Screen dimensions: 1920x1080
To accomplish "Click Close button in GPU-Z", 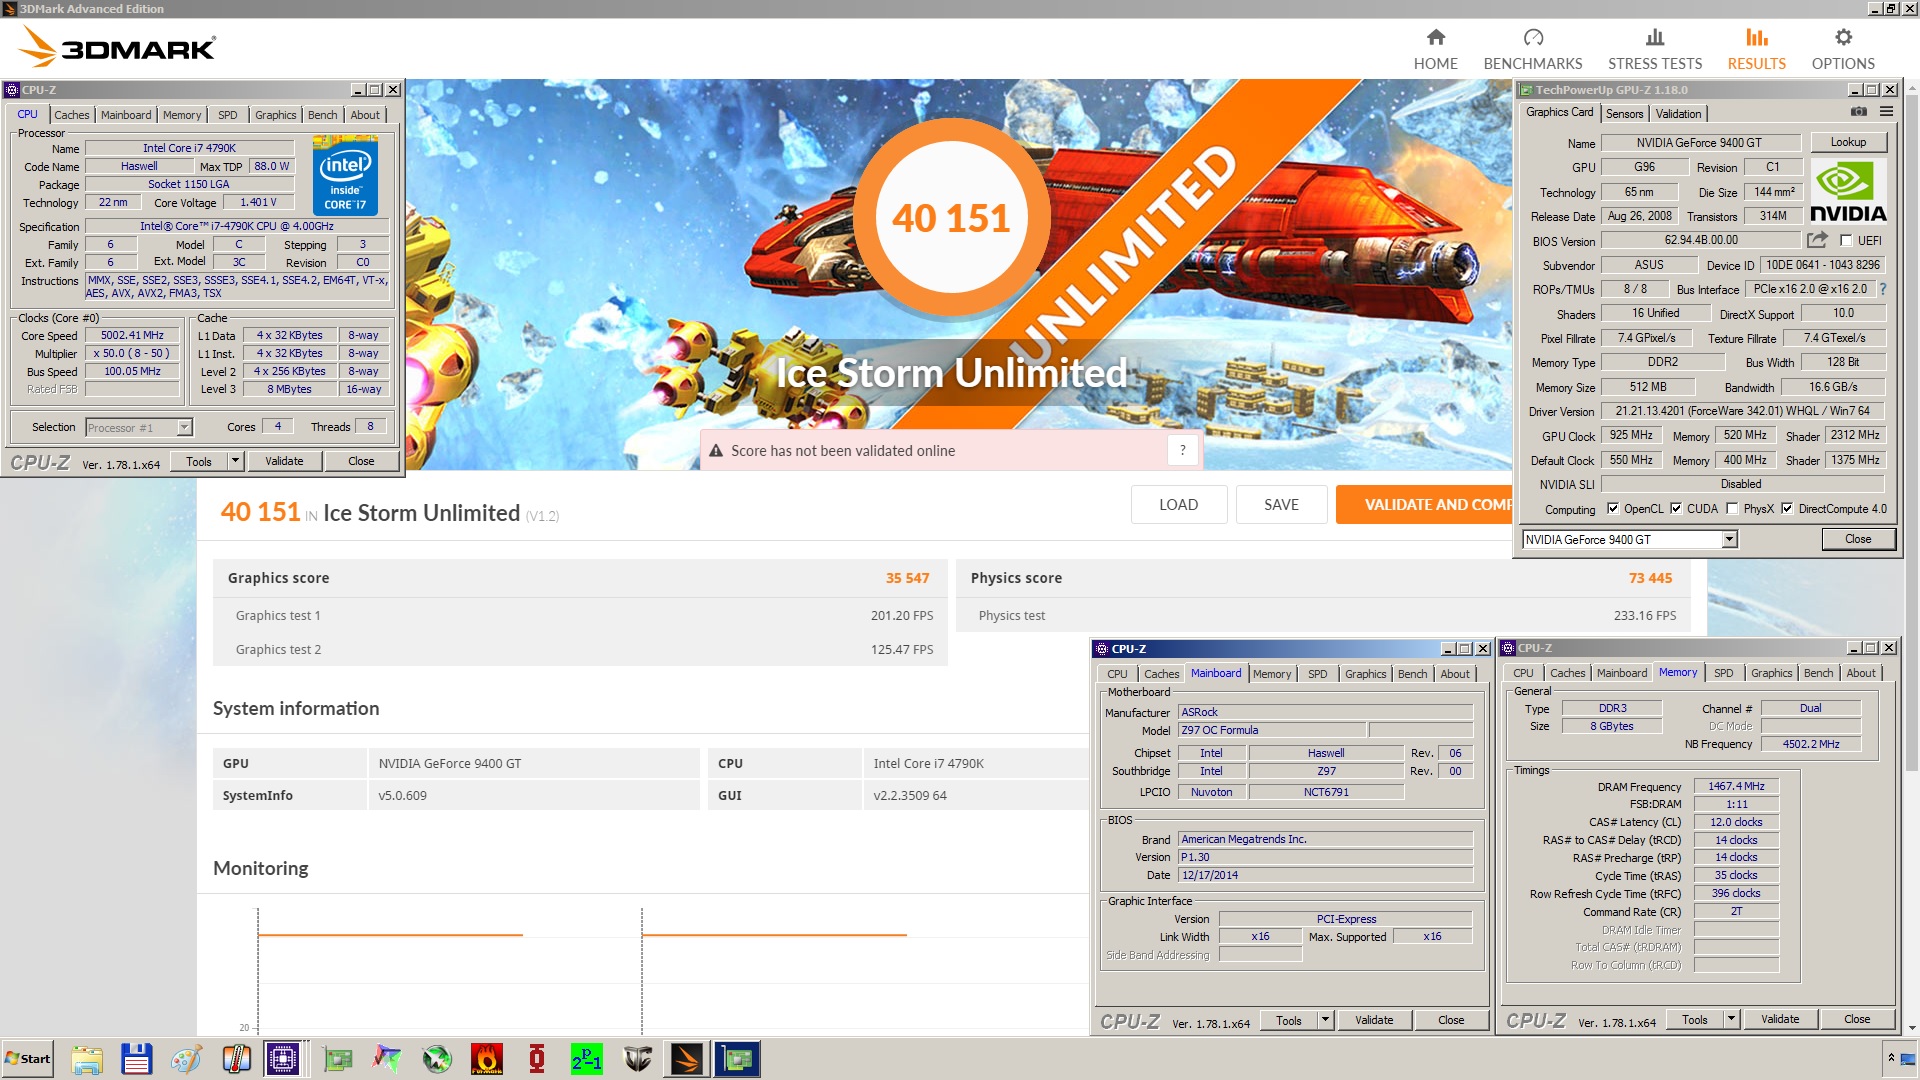I will tap(1858, 539).
